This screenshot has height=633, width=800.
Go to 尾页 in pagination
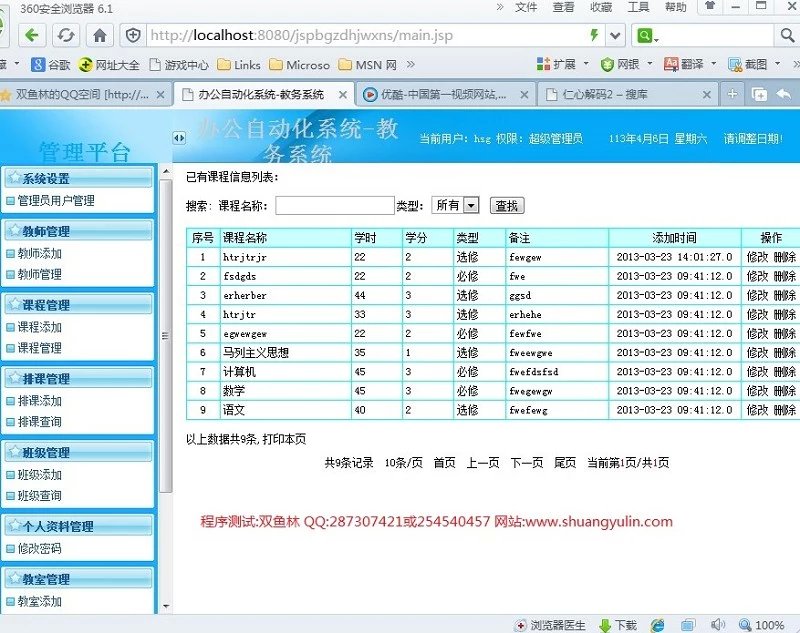click(565, 463)
